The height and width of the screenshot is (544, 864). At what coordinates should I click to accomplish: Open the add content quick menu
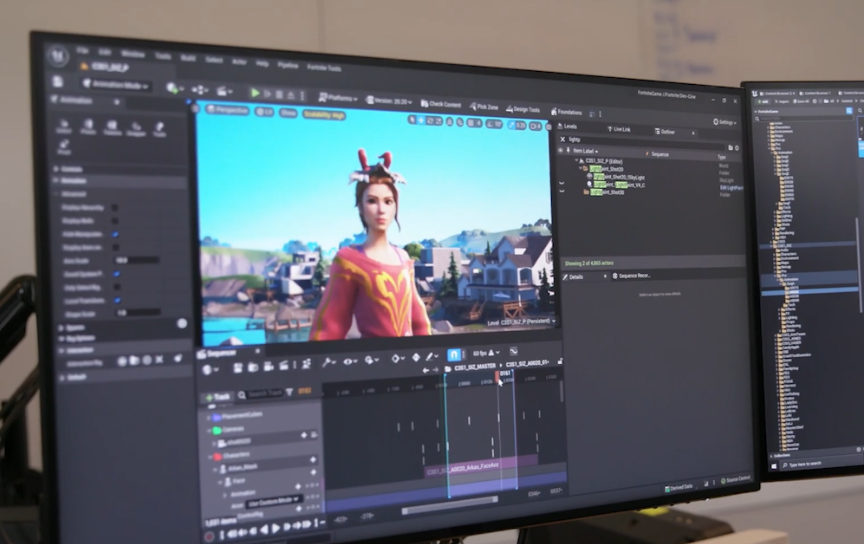[175, 88]
